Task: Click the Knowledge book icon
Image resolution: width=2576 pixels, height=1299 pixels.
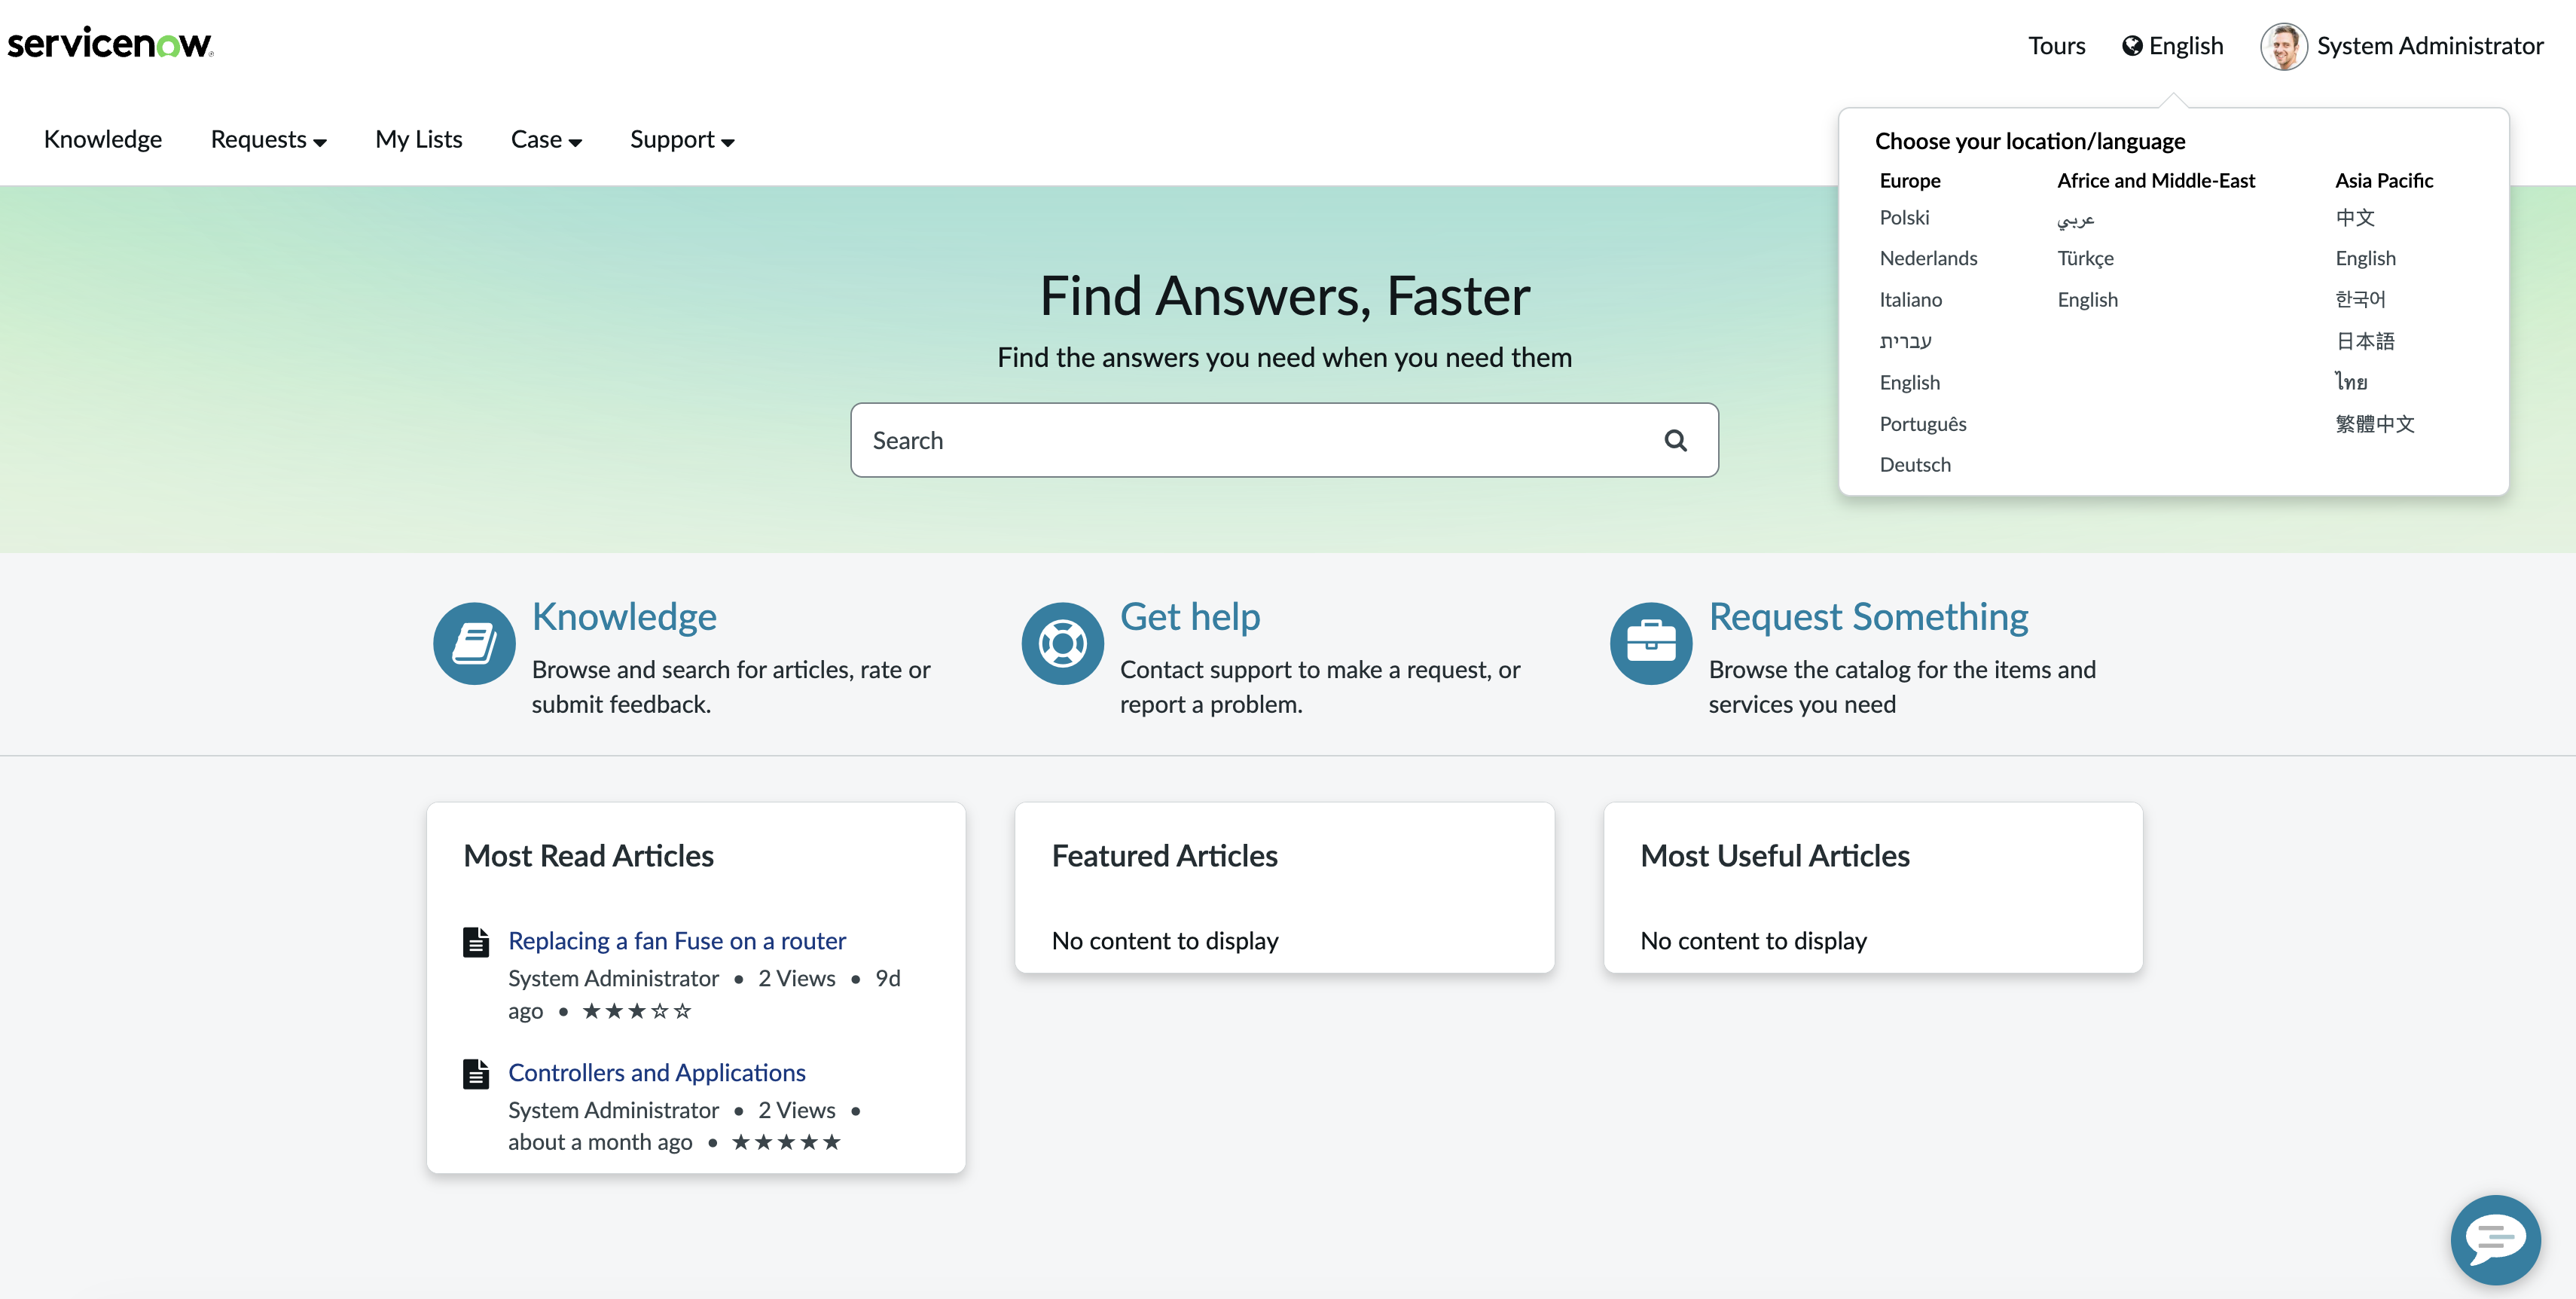Action: tap(474, 643)
